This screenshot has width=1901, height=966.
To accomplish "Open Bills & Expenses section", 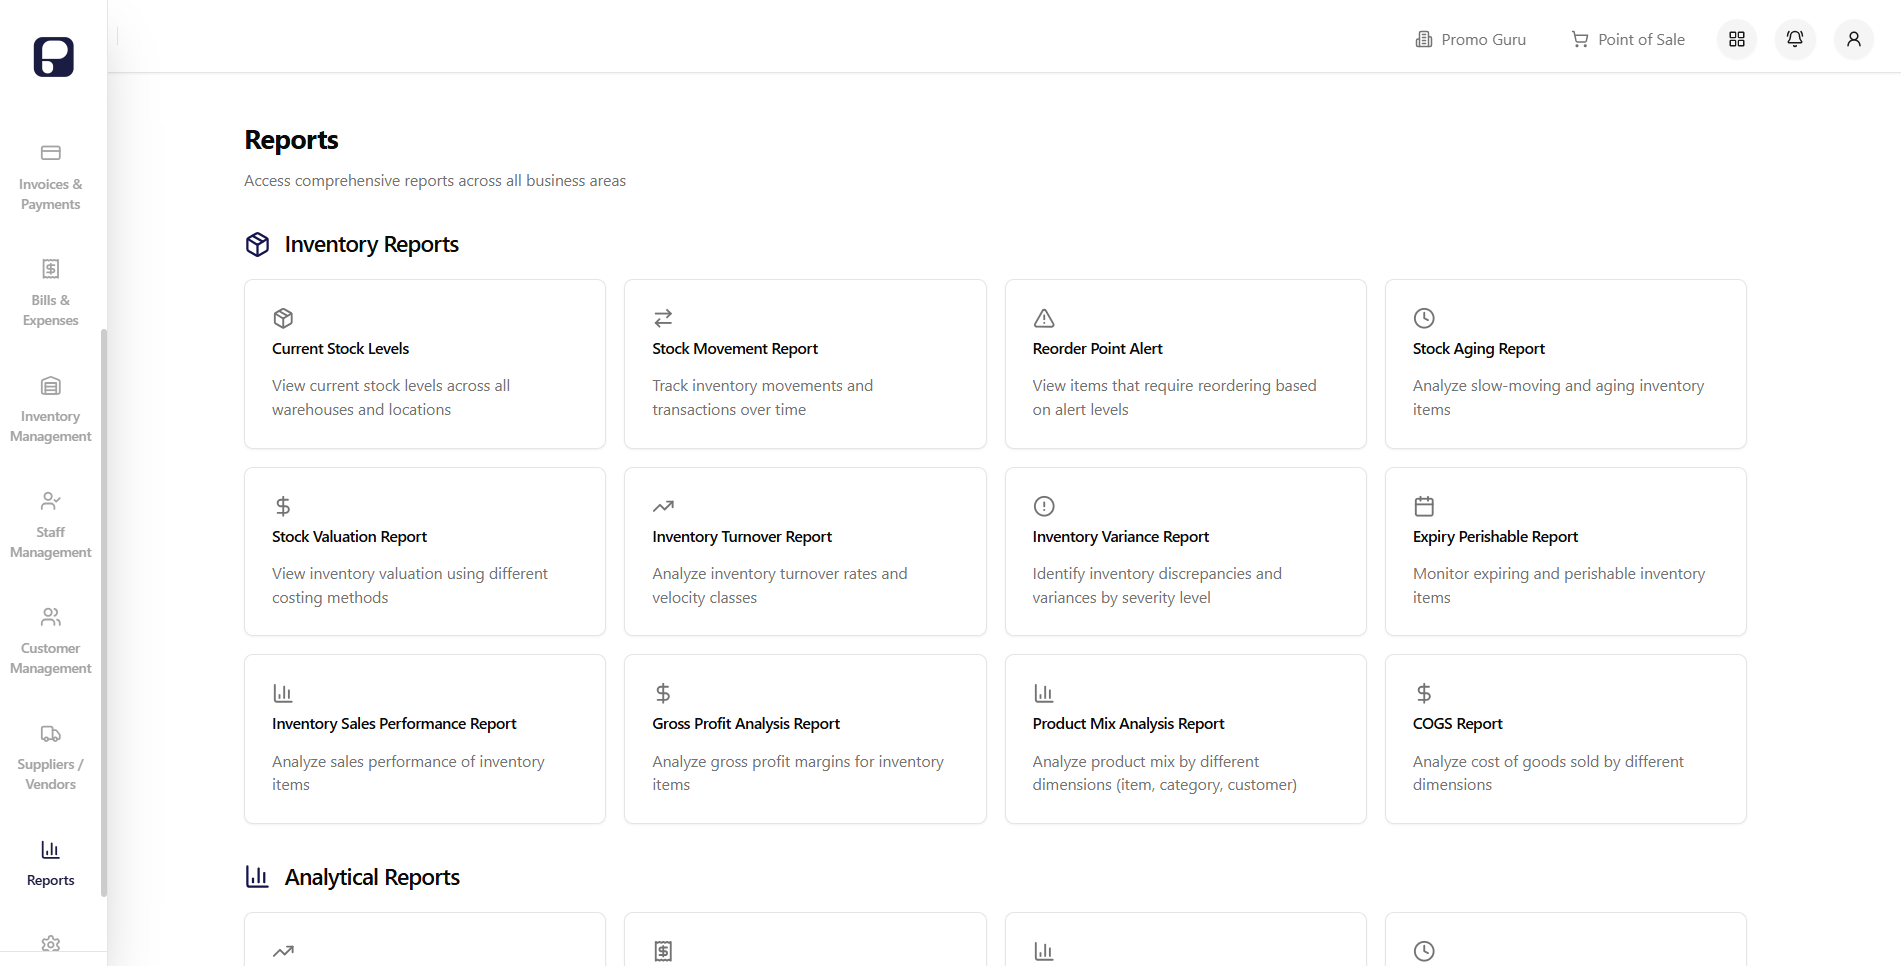I will [x=50, y=293].
